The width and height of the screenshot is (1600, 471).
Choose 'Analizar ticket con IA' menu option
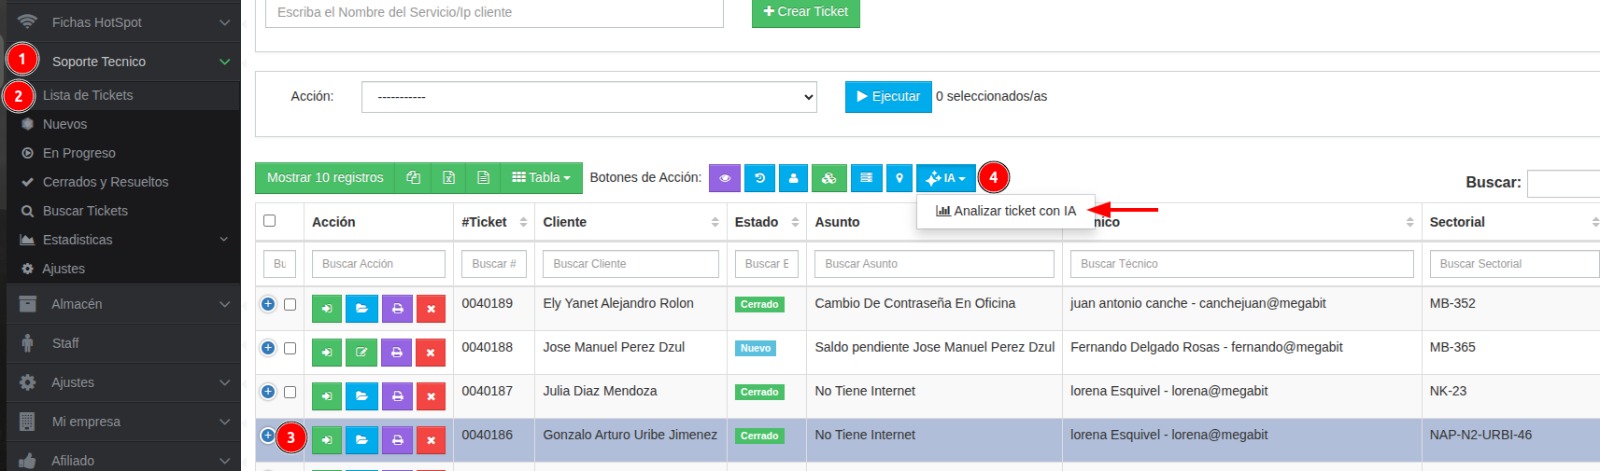tap(1006, 211)
